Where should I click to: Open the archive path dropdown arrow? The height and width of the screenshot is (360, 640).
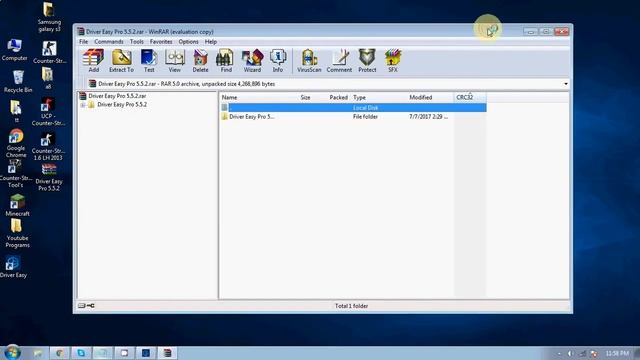tap(566, 84)
